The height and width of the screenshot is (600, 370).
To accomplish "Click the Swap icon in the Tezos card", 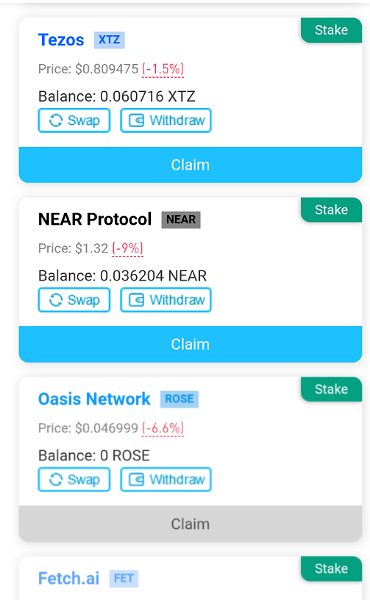I will (x=56, y=121).
